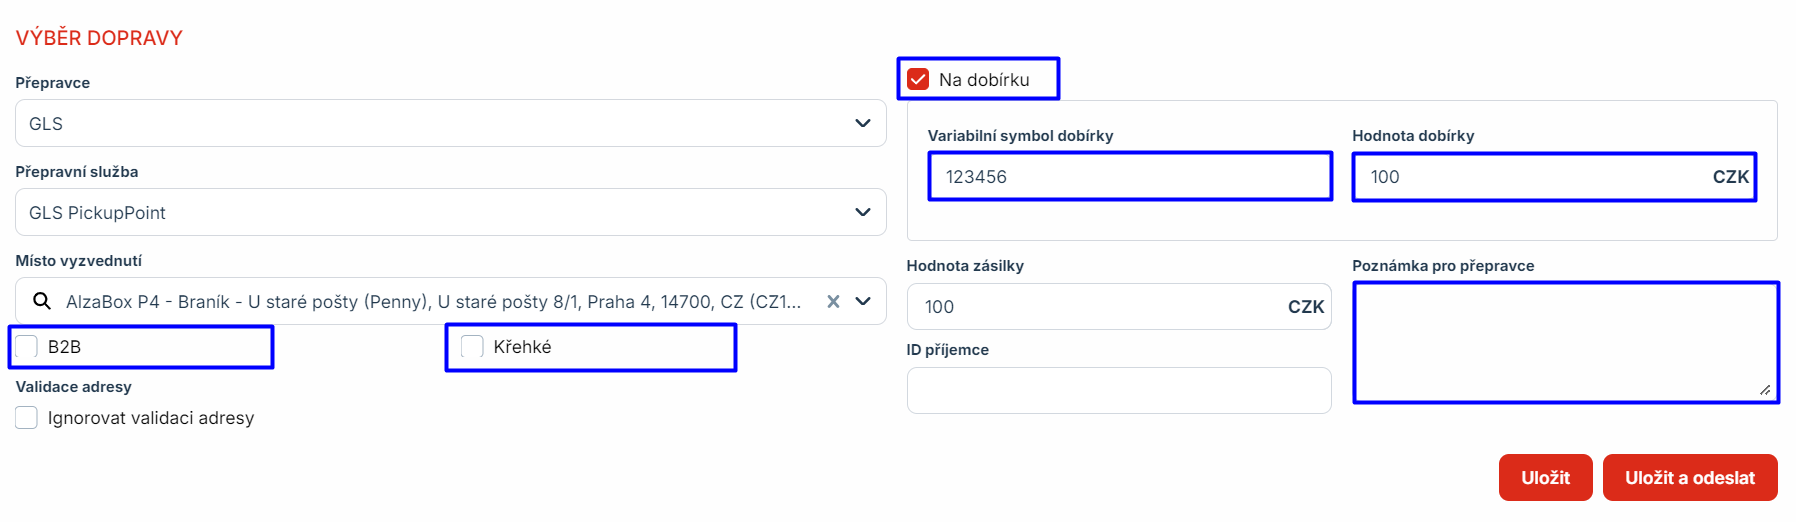1796x522 pixels.
Task: Click the Hodnota zásilky input field
Action: (1095, 307)
